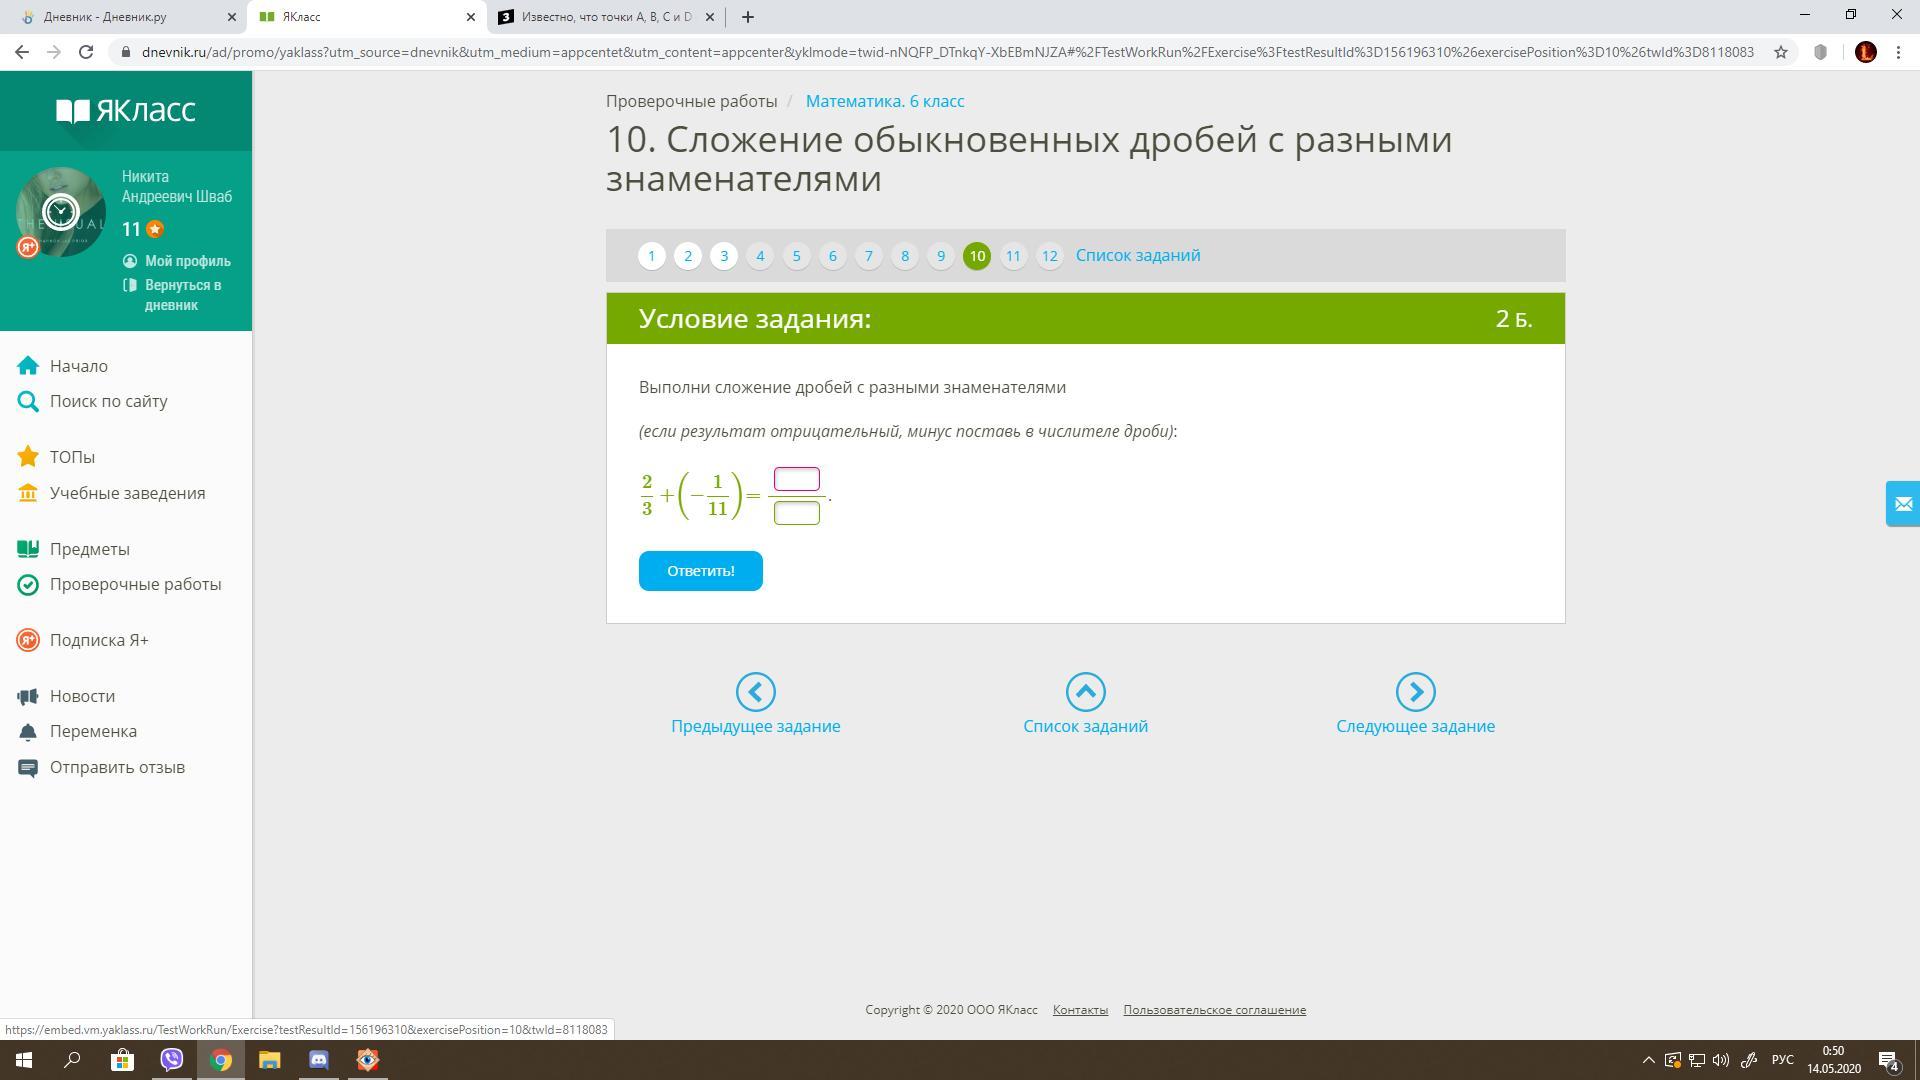Open Discord from the taskbar
The height and width of the screenshot is (1080, 1920).
[x=318, y=1060]
